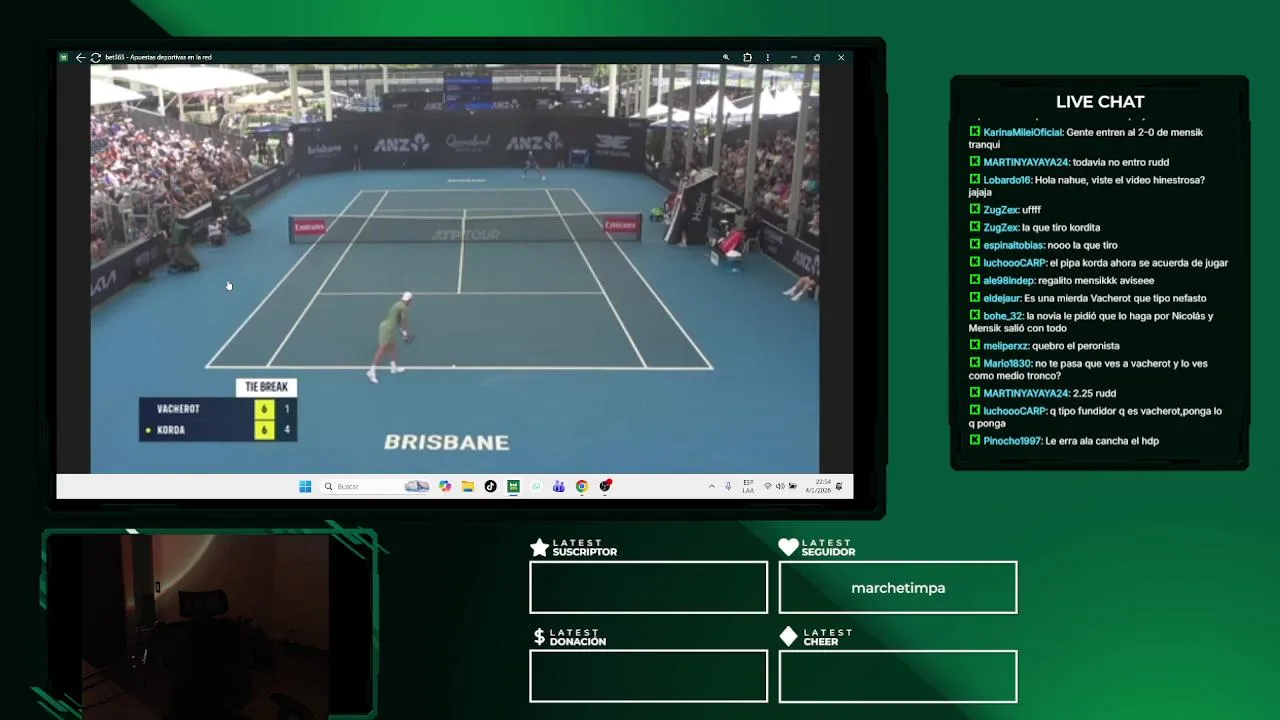Open TikTok from the taskbar
Screen dimensions: 1280x720
[x=490, y=486]
